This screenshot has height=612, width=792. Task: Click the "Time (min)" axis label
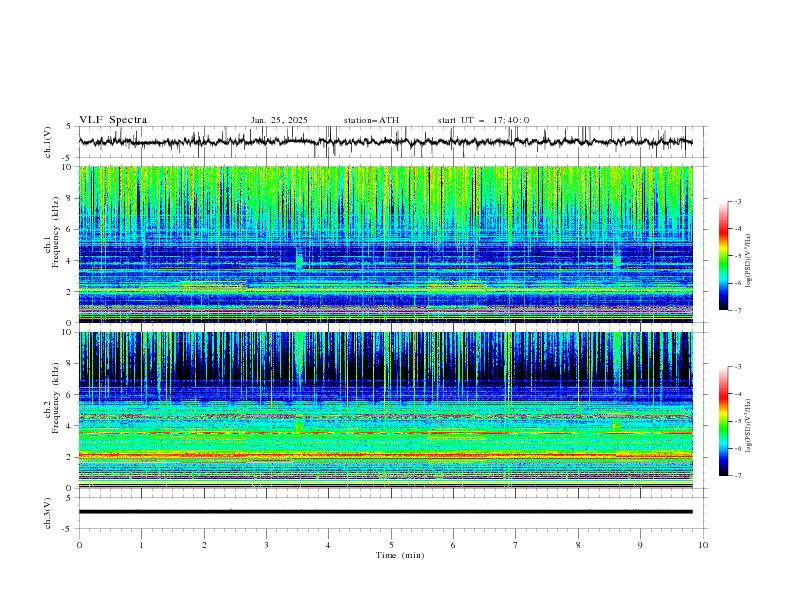400,555
